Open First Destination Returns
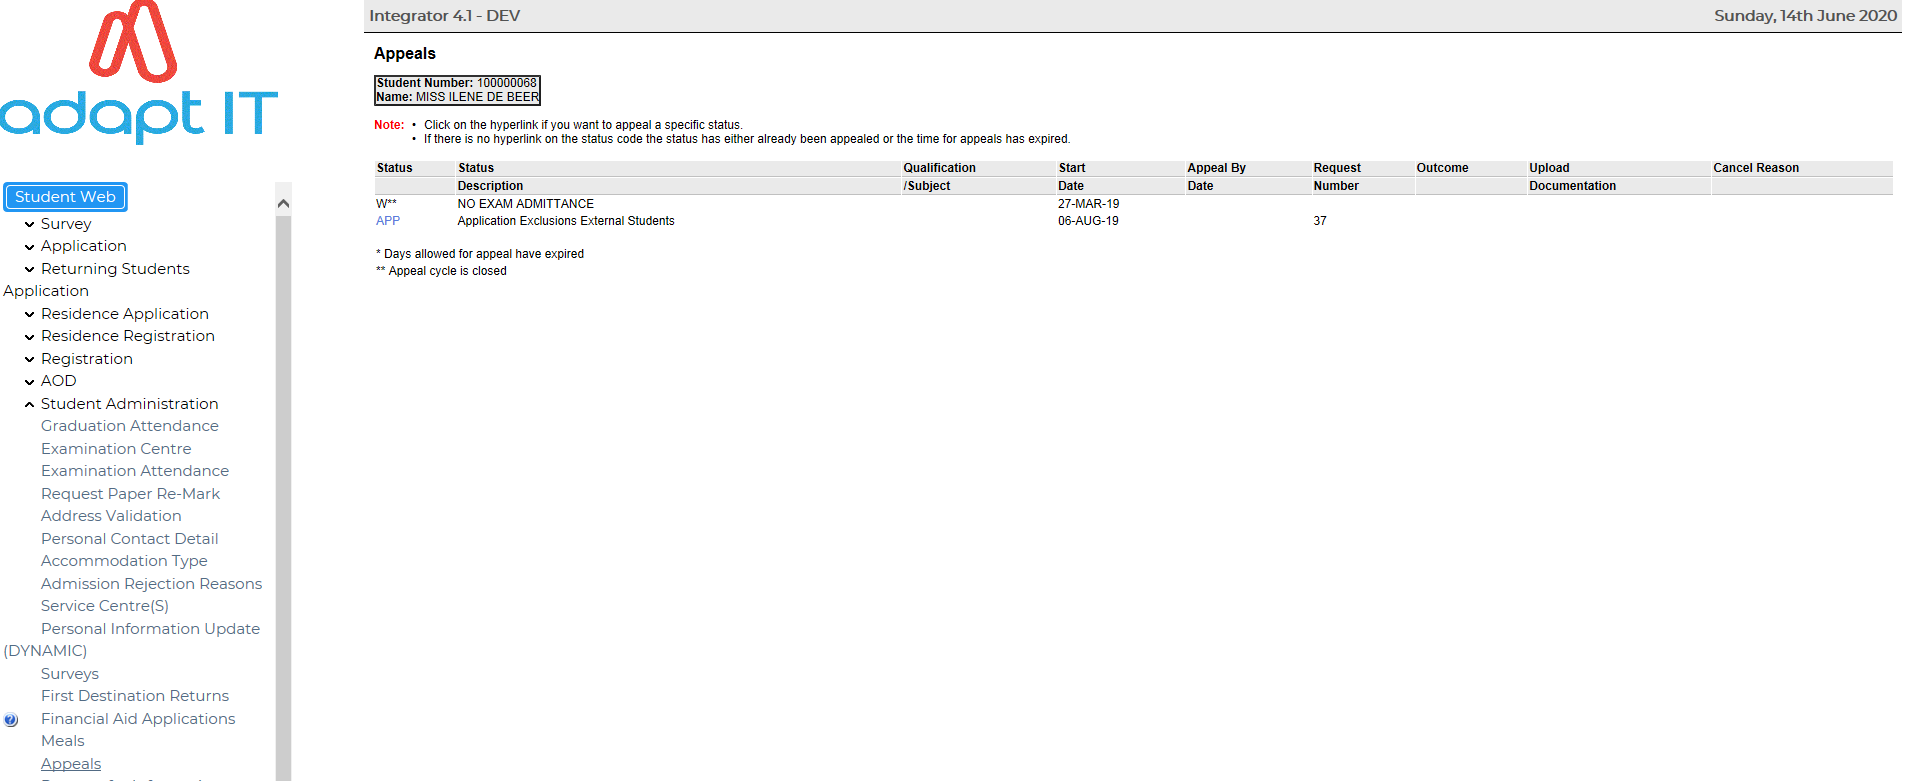Screen dimensions: 1908x781 point(135,696)
